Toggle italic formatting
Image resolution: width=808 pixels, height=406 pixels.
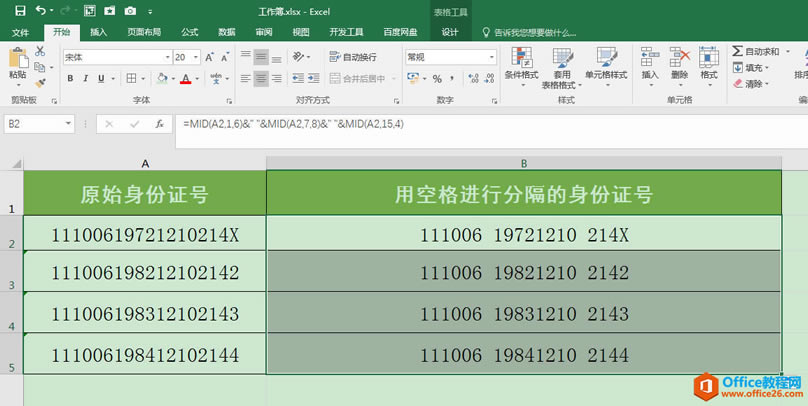(86, 78)
